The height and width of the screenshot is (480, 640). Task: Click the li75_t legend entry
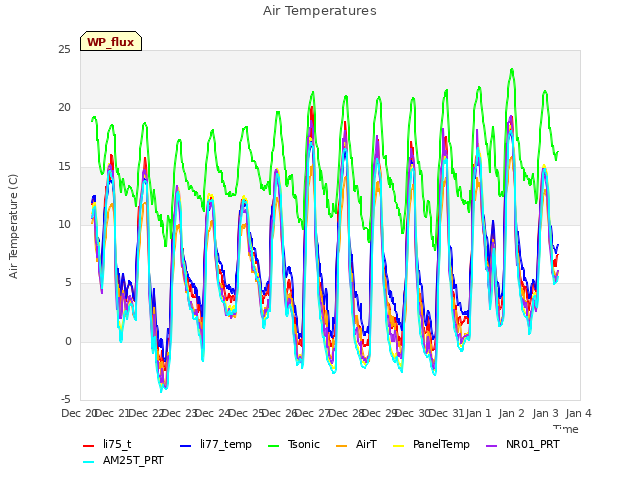coord(107,444)
